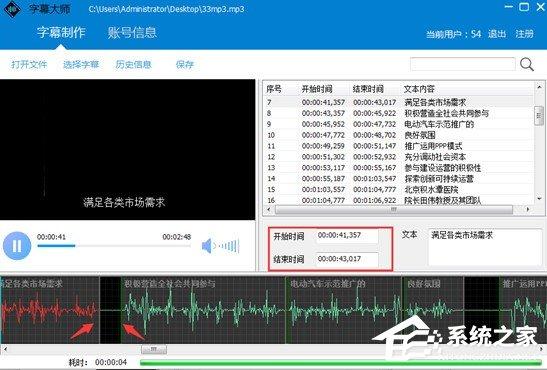
Task: Click the list horizontal scrollbar left arrow
Action: pos(269,210)
